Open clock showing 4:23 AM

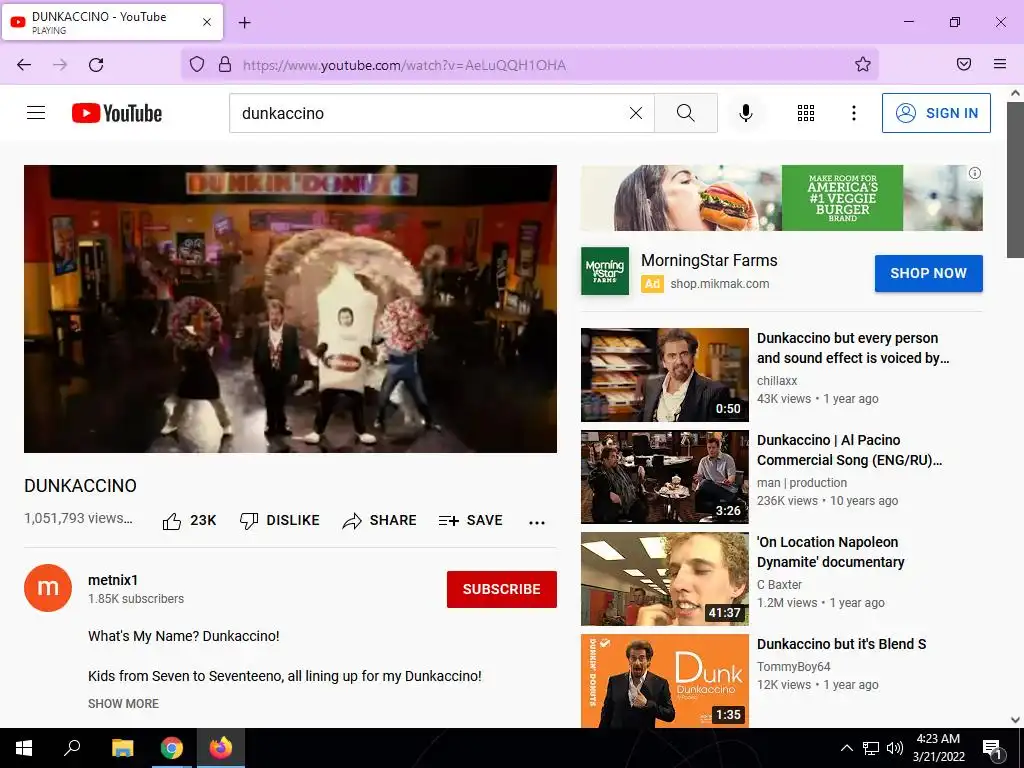[x=938, y=748]
